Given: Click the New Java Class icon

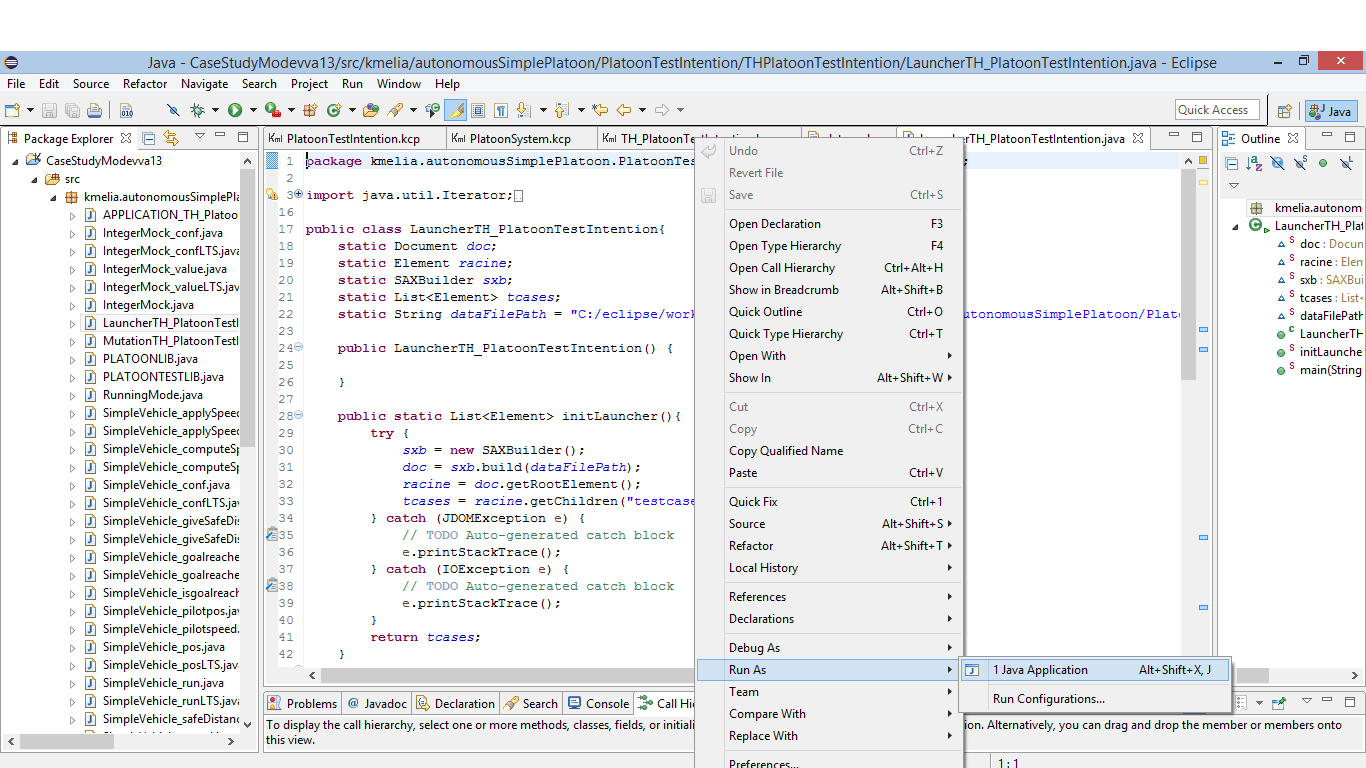Looking at the screenshot, I should point(334,110).
